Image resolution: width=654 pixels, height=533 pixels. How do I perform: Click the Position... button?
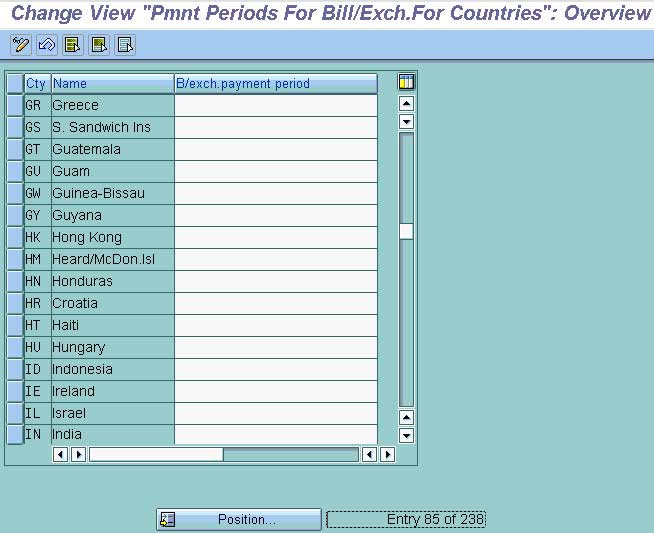pyautogui.click(x=239, y=519)
